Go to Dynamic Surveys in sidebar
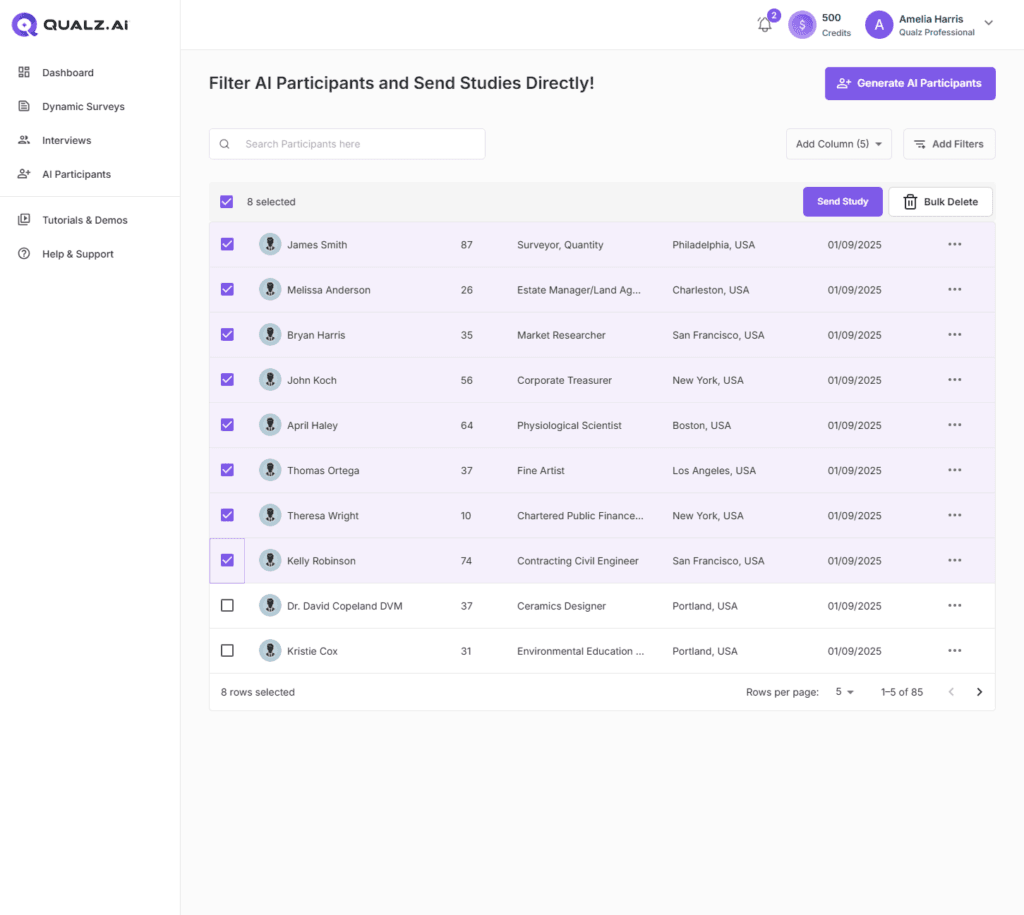 tap(83, 107)
